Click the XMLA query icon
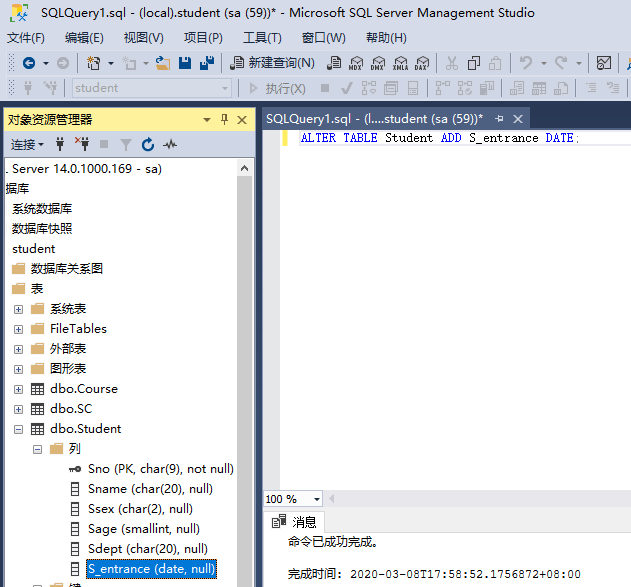Screen dimensions: 631x587 click(400, 63)
